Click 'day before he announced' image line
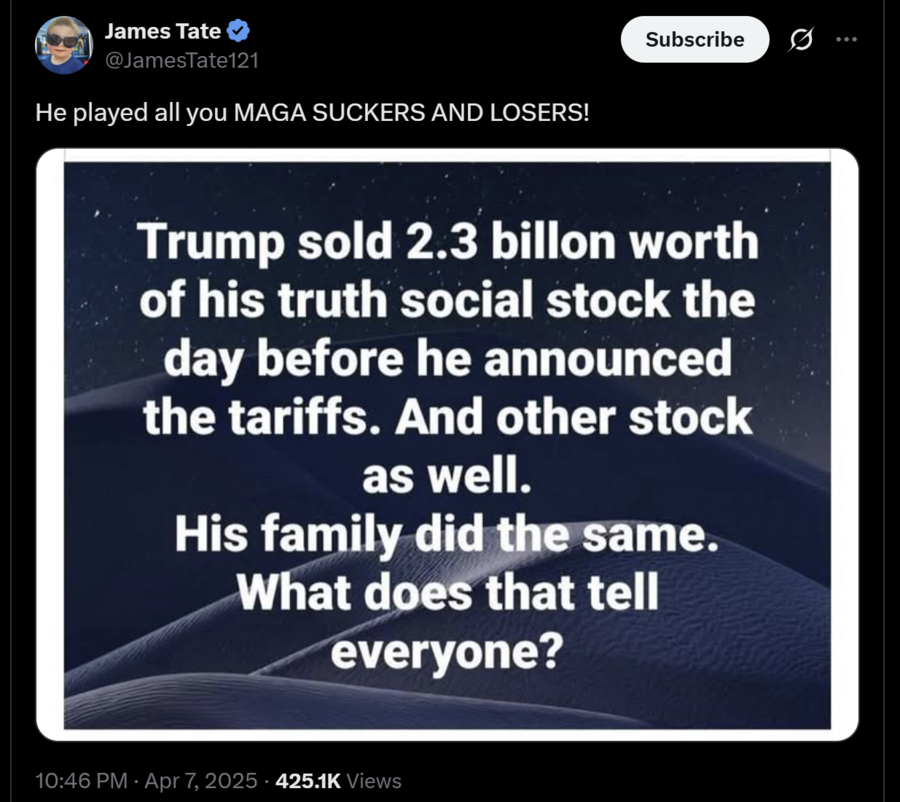This screenshot has width=900, height=802. coord(447,358)
